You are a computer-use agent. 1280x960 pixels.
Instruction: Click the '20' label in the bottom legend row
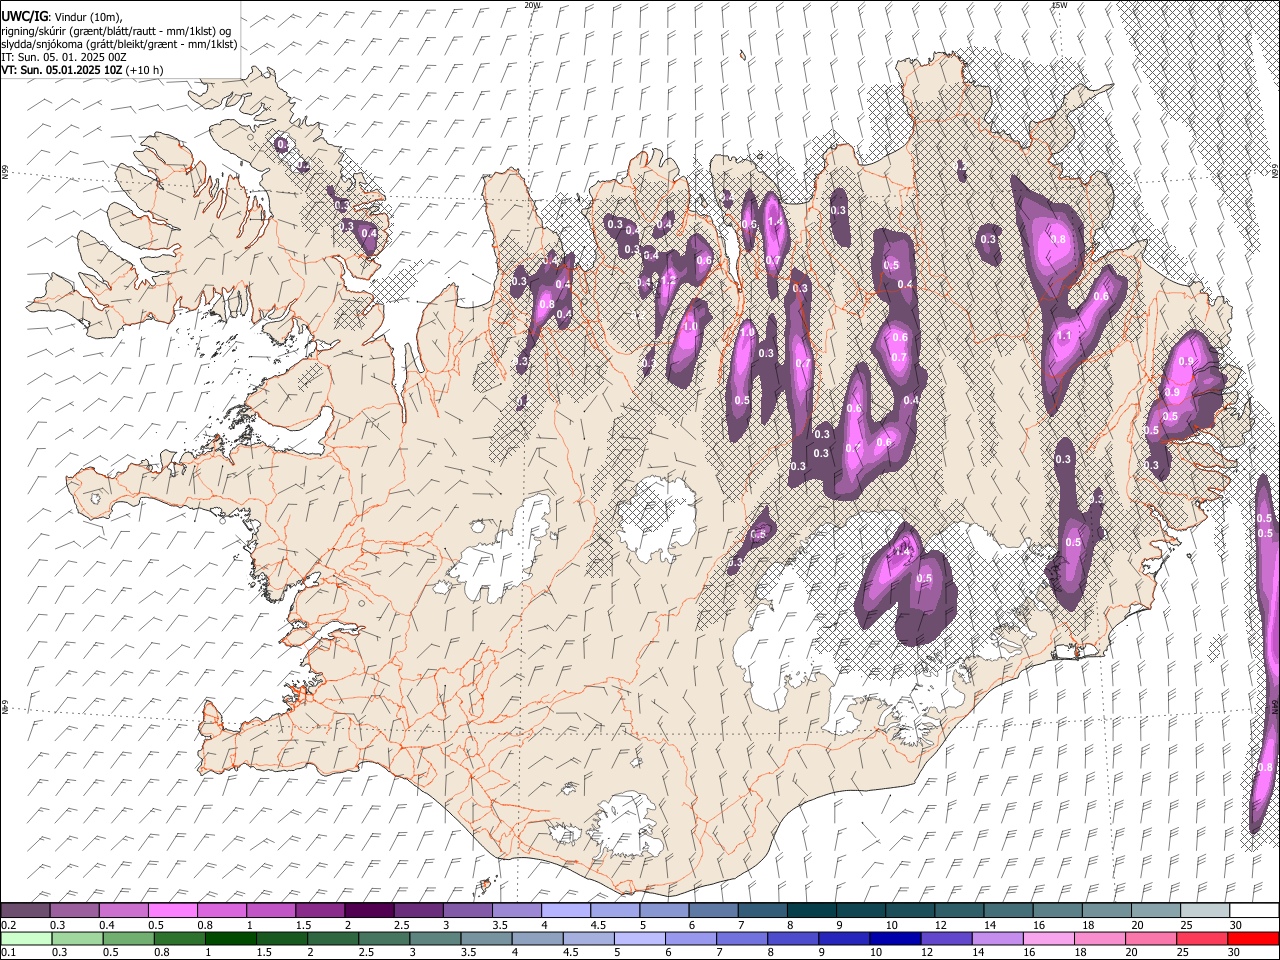point(1131,953)
